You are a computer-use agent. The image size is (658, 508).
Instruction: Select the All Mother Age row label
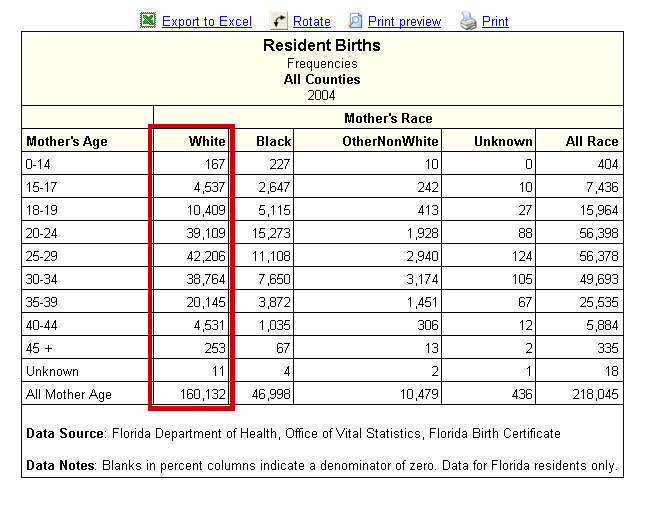coord(68,395)
